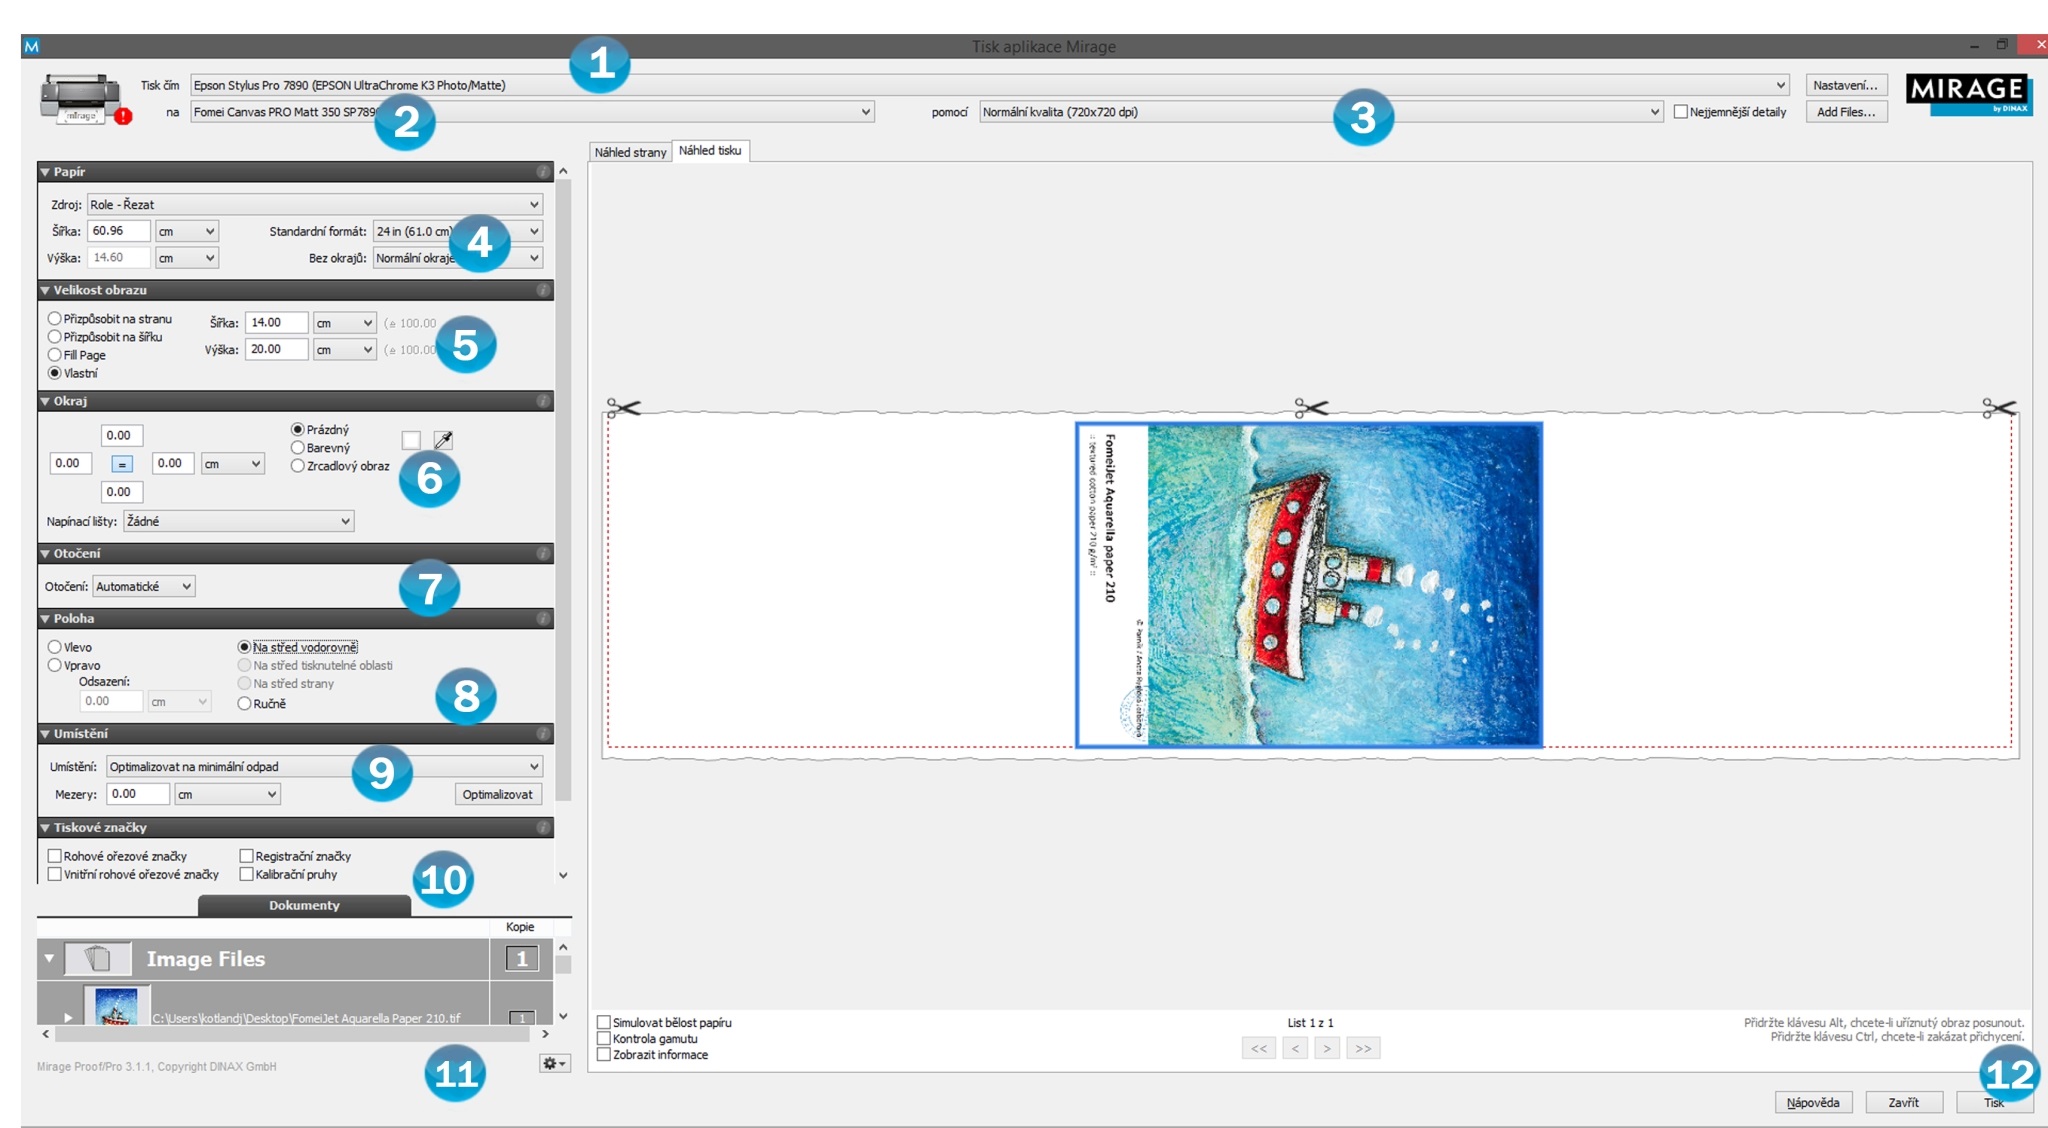The height and width of the screenshot is (1128, 2048).
Task: Click the Tiskové značky info icon
Action: (x=543, y=828)
